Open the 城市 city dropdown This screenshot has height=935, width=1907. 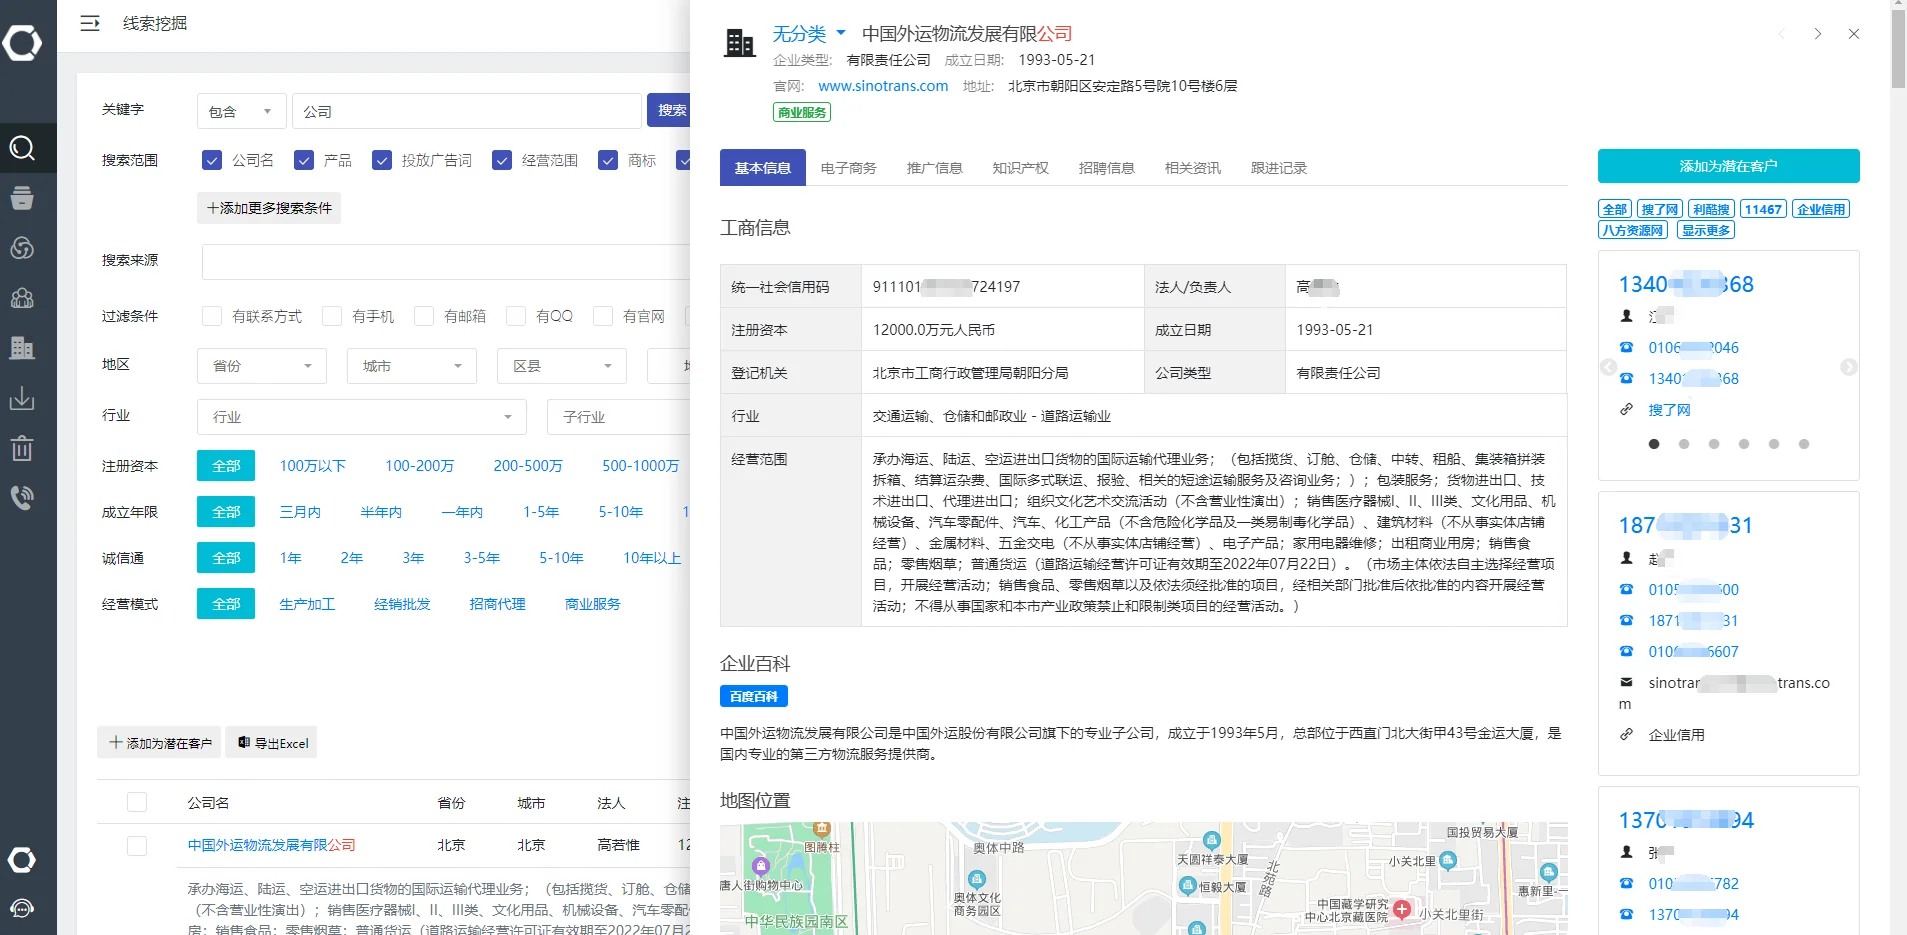(x=412, y=366)
